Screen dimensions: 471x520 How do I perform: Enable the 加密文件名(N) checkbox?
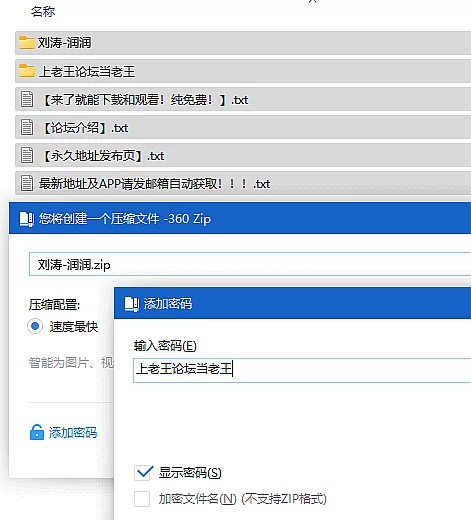(x=142, y=499)
